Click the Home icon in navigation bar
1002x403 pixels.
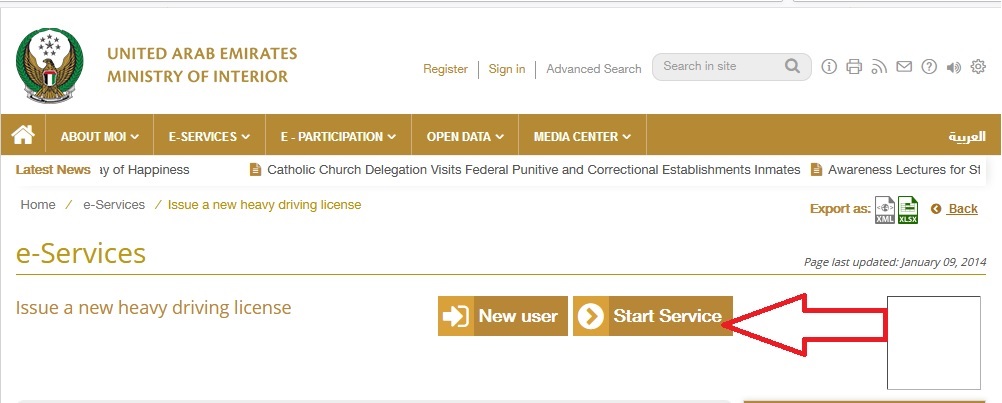coord(24,135)
